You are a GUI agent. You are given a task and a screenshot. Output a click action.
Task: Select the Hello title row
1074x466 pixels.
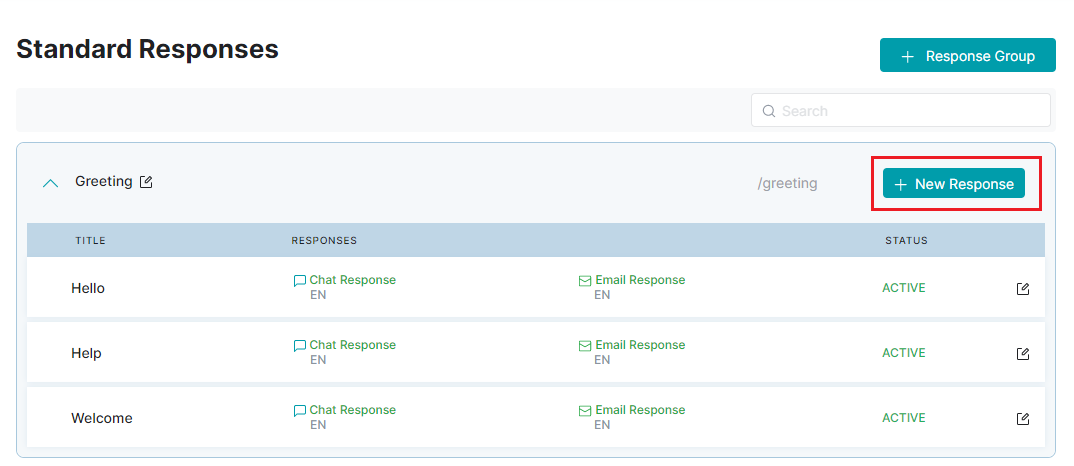536,288
